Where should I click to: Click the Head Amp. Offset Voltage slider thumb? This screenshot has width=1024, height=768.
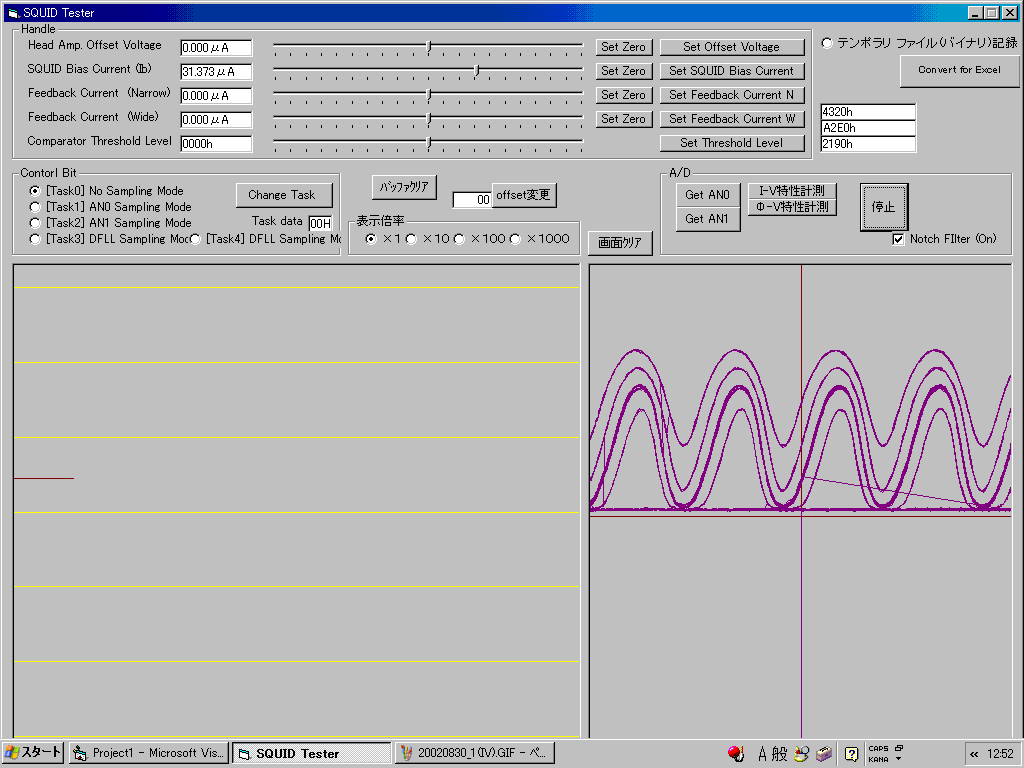pyautogui.click(x=429, y=46)
